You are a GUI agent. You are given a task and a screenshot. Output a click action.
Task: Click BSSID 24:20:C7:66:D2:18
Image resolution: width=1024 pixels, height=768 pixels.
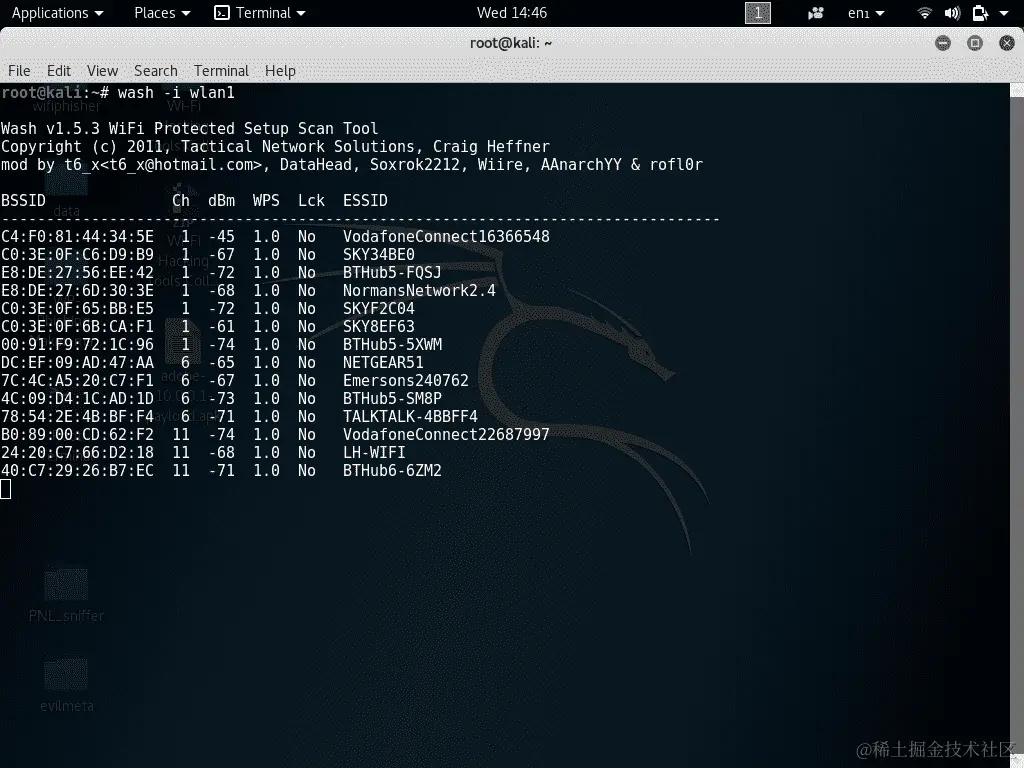click(78, 453)
